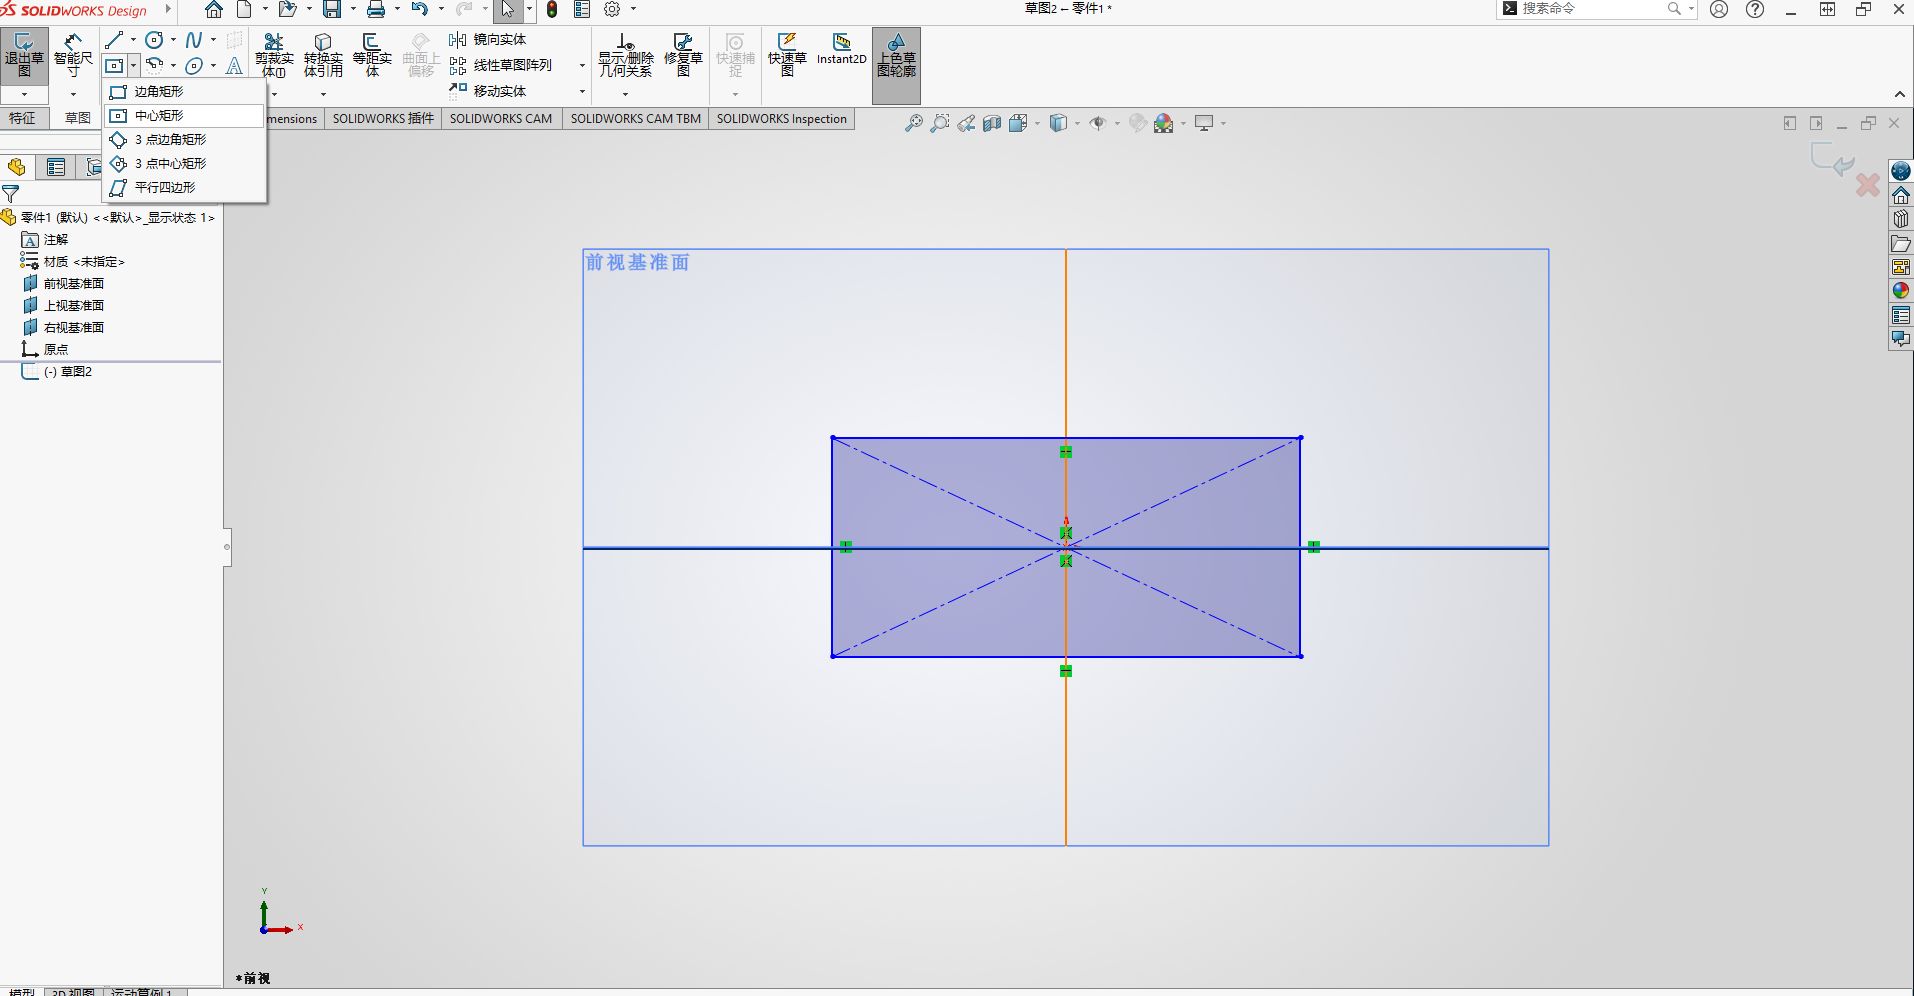Click Mirror Entities (镜向实体)
Image resolution: width=1914 pixels, height=996 pixels.
click(488, 40)
